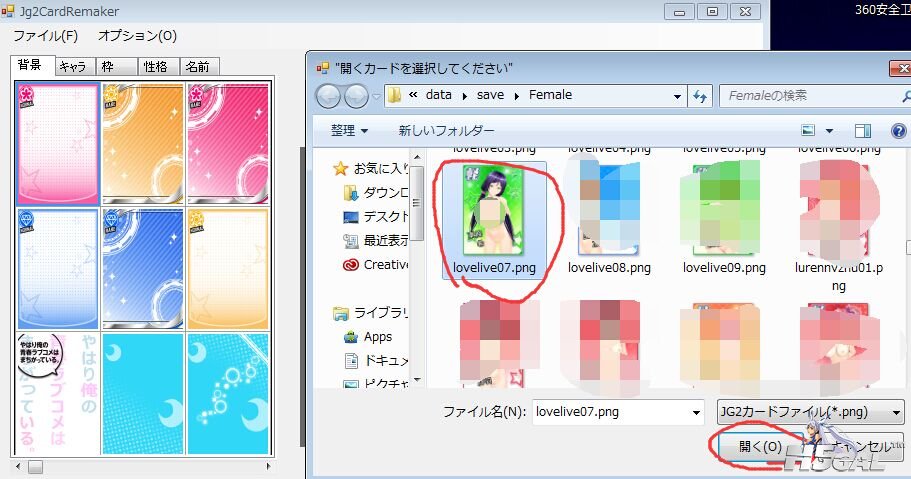
Task: Expand the address bar path dropdown
Action: pos(677,96)
